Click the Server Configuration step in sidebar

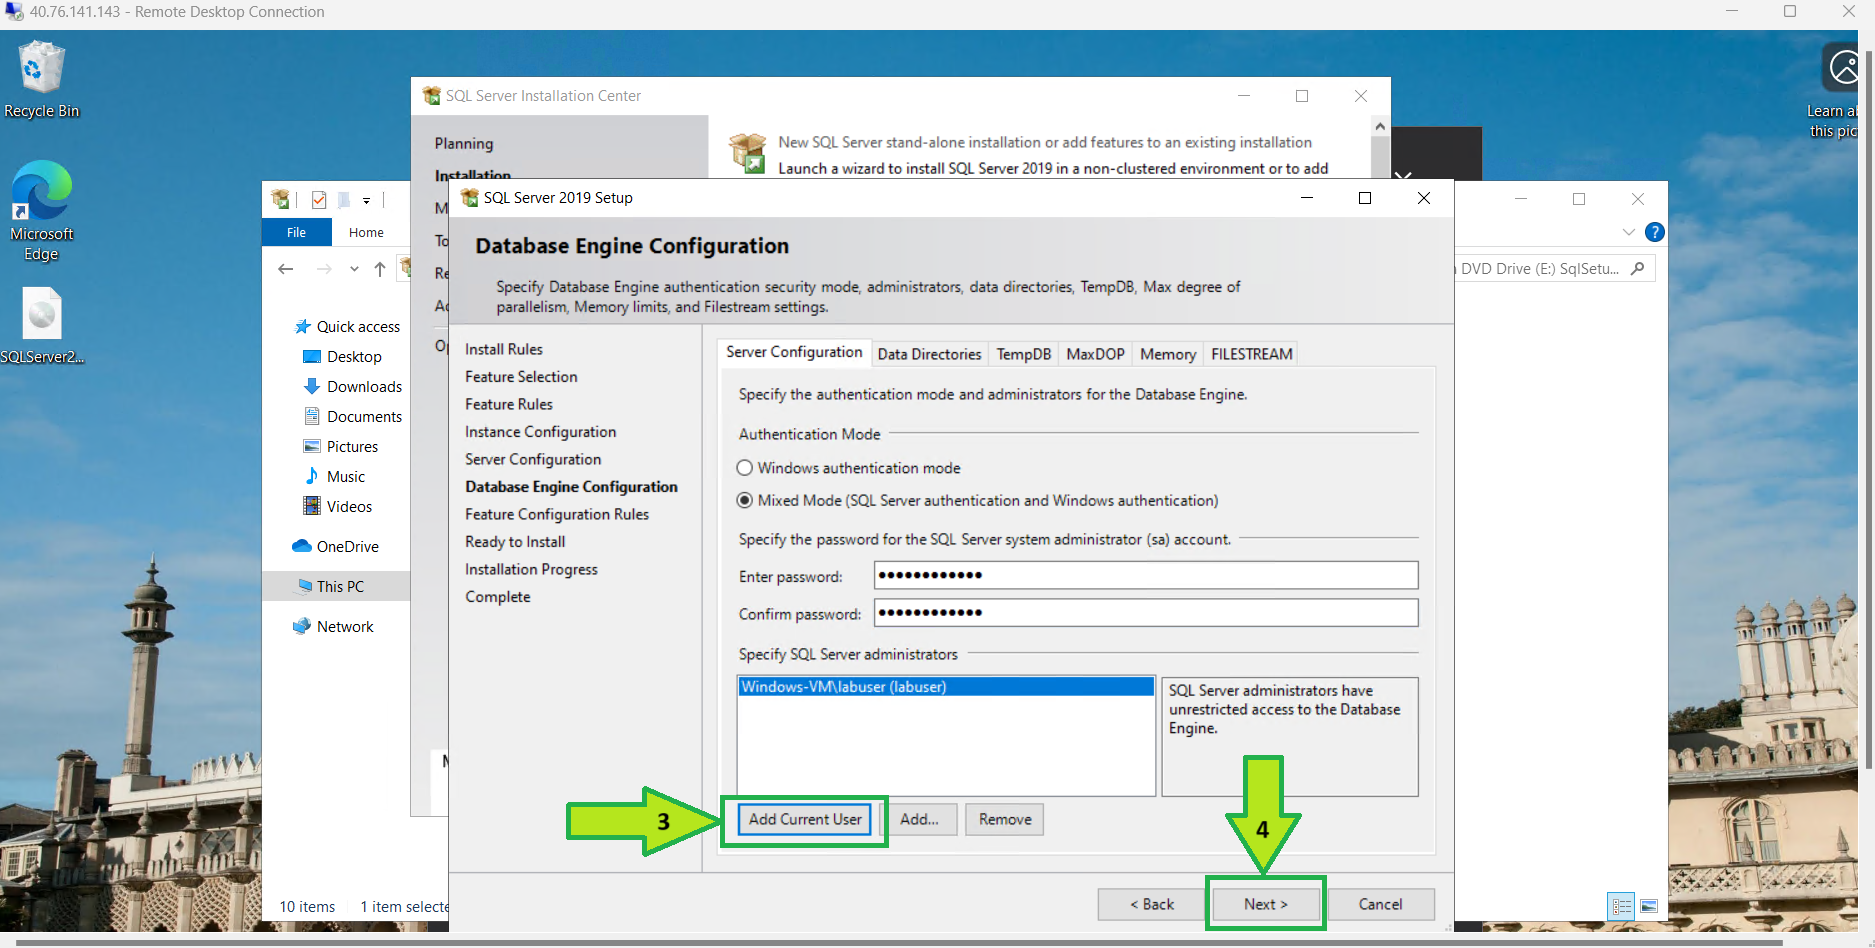(x=533, y=459)
